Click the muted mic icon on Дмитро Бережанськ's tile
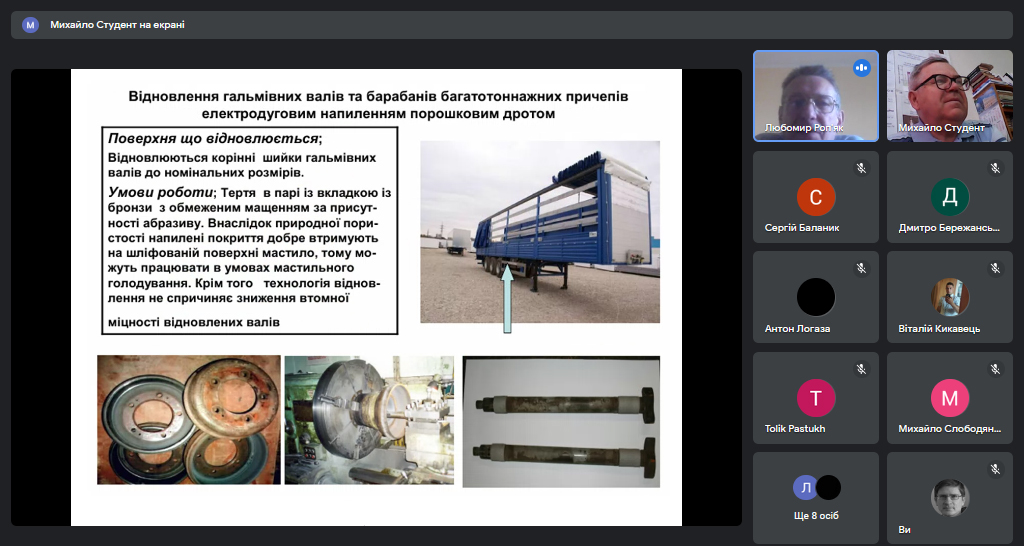 pos(995,168)
